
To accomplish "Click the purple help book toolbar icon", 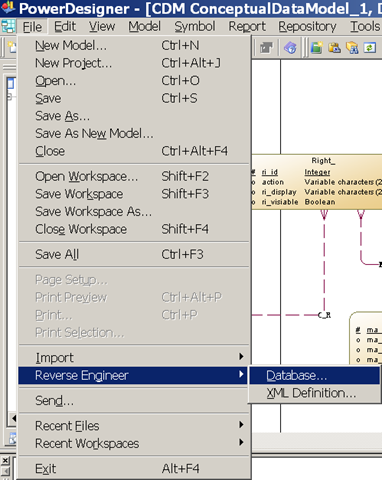I will [290, 48].
